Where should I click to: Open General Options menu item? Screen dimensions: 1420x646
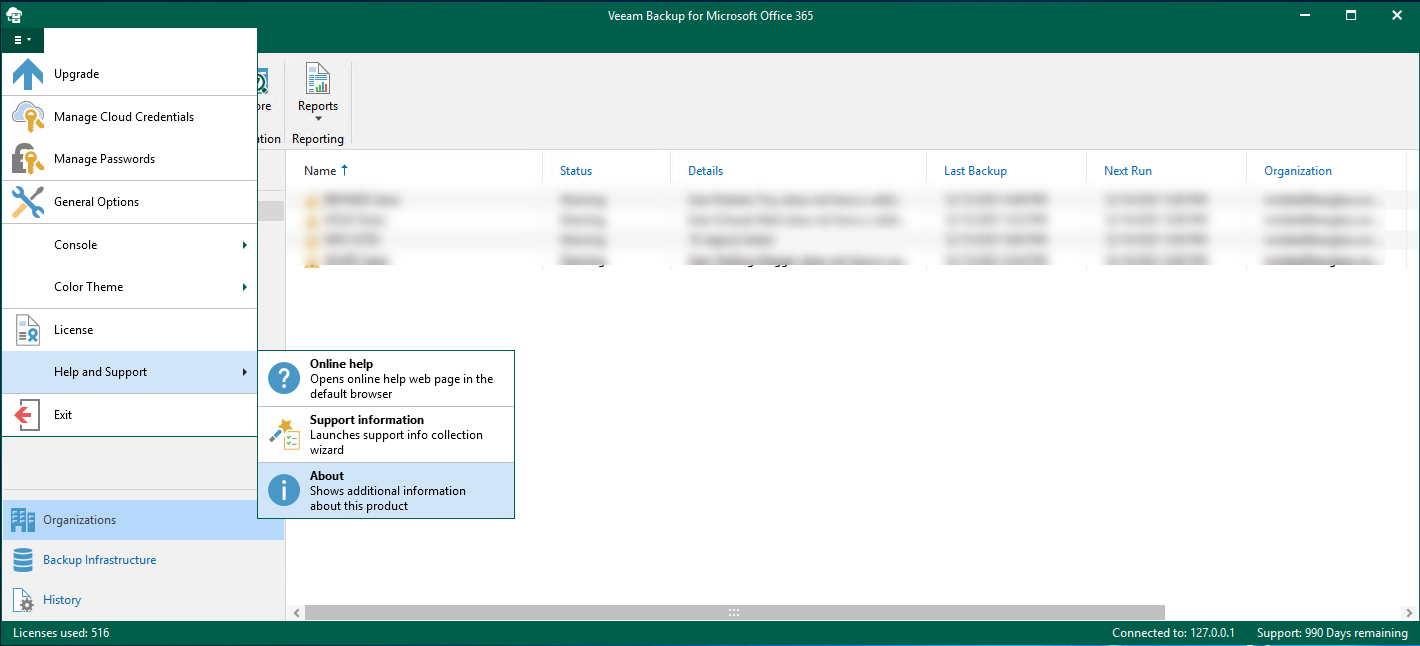pyautogui.click(x=129, y=202)
